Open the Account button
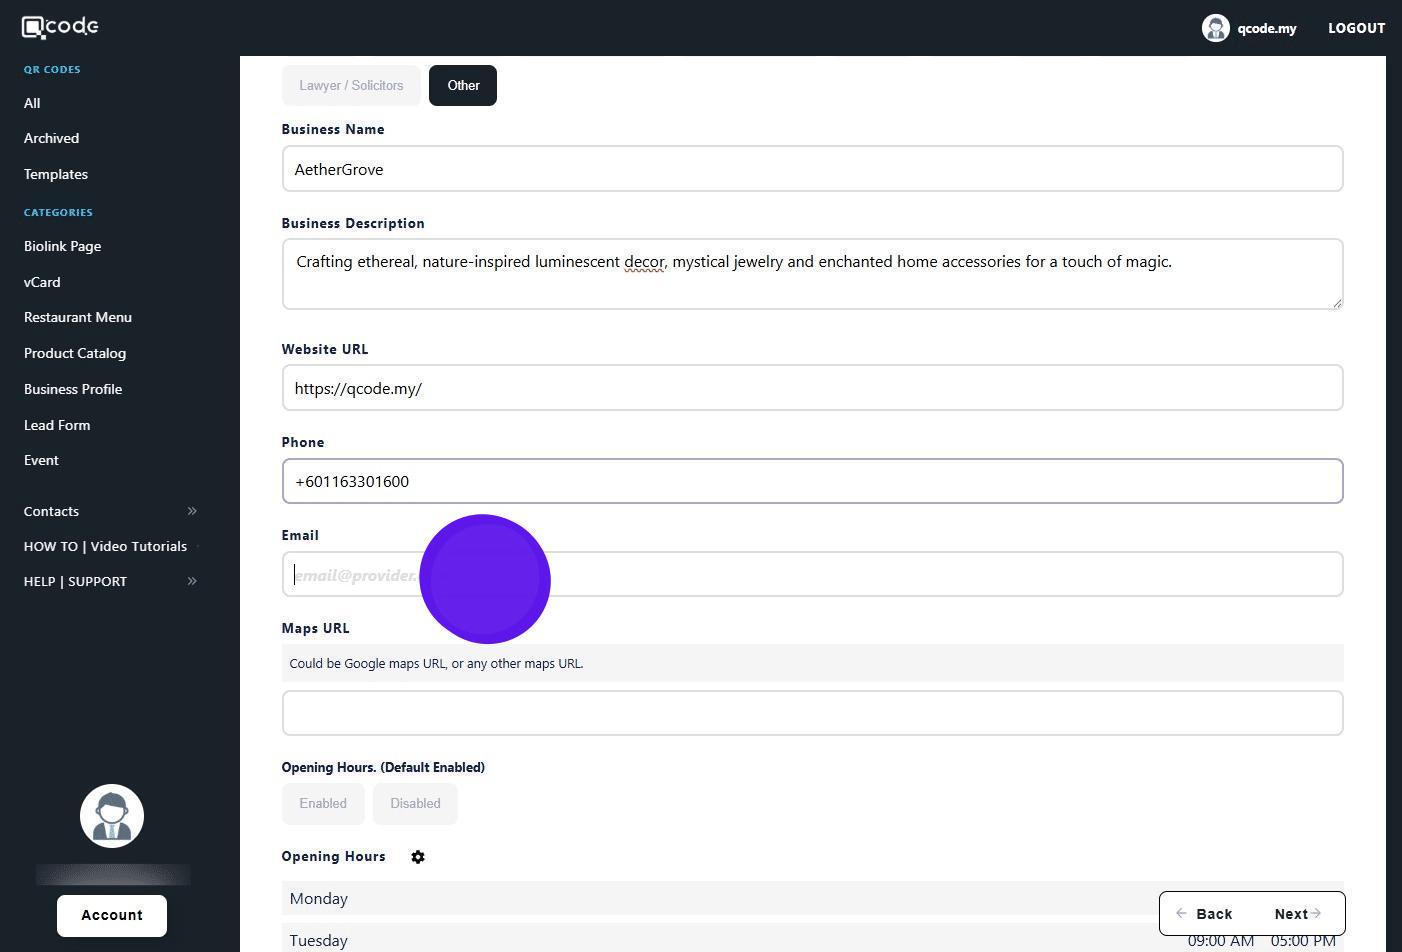The image size is (1402, 952). pyautogui.click(x=112, y=916)
